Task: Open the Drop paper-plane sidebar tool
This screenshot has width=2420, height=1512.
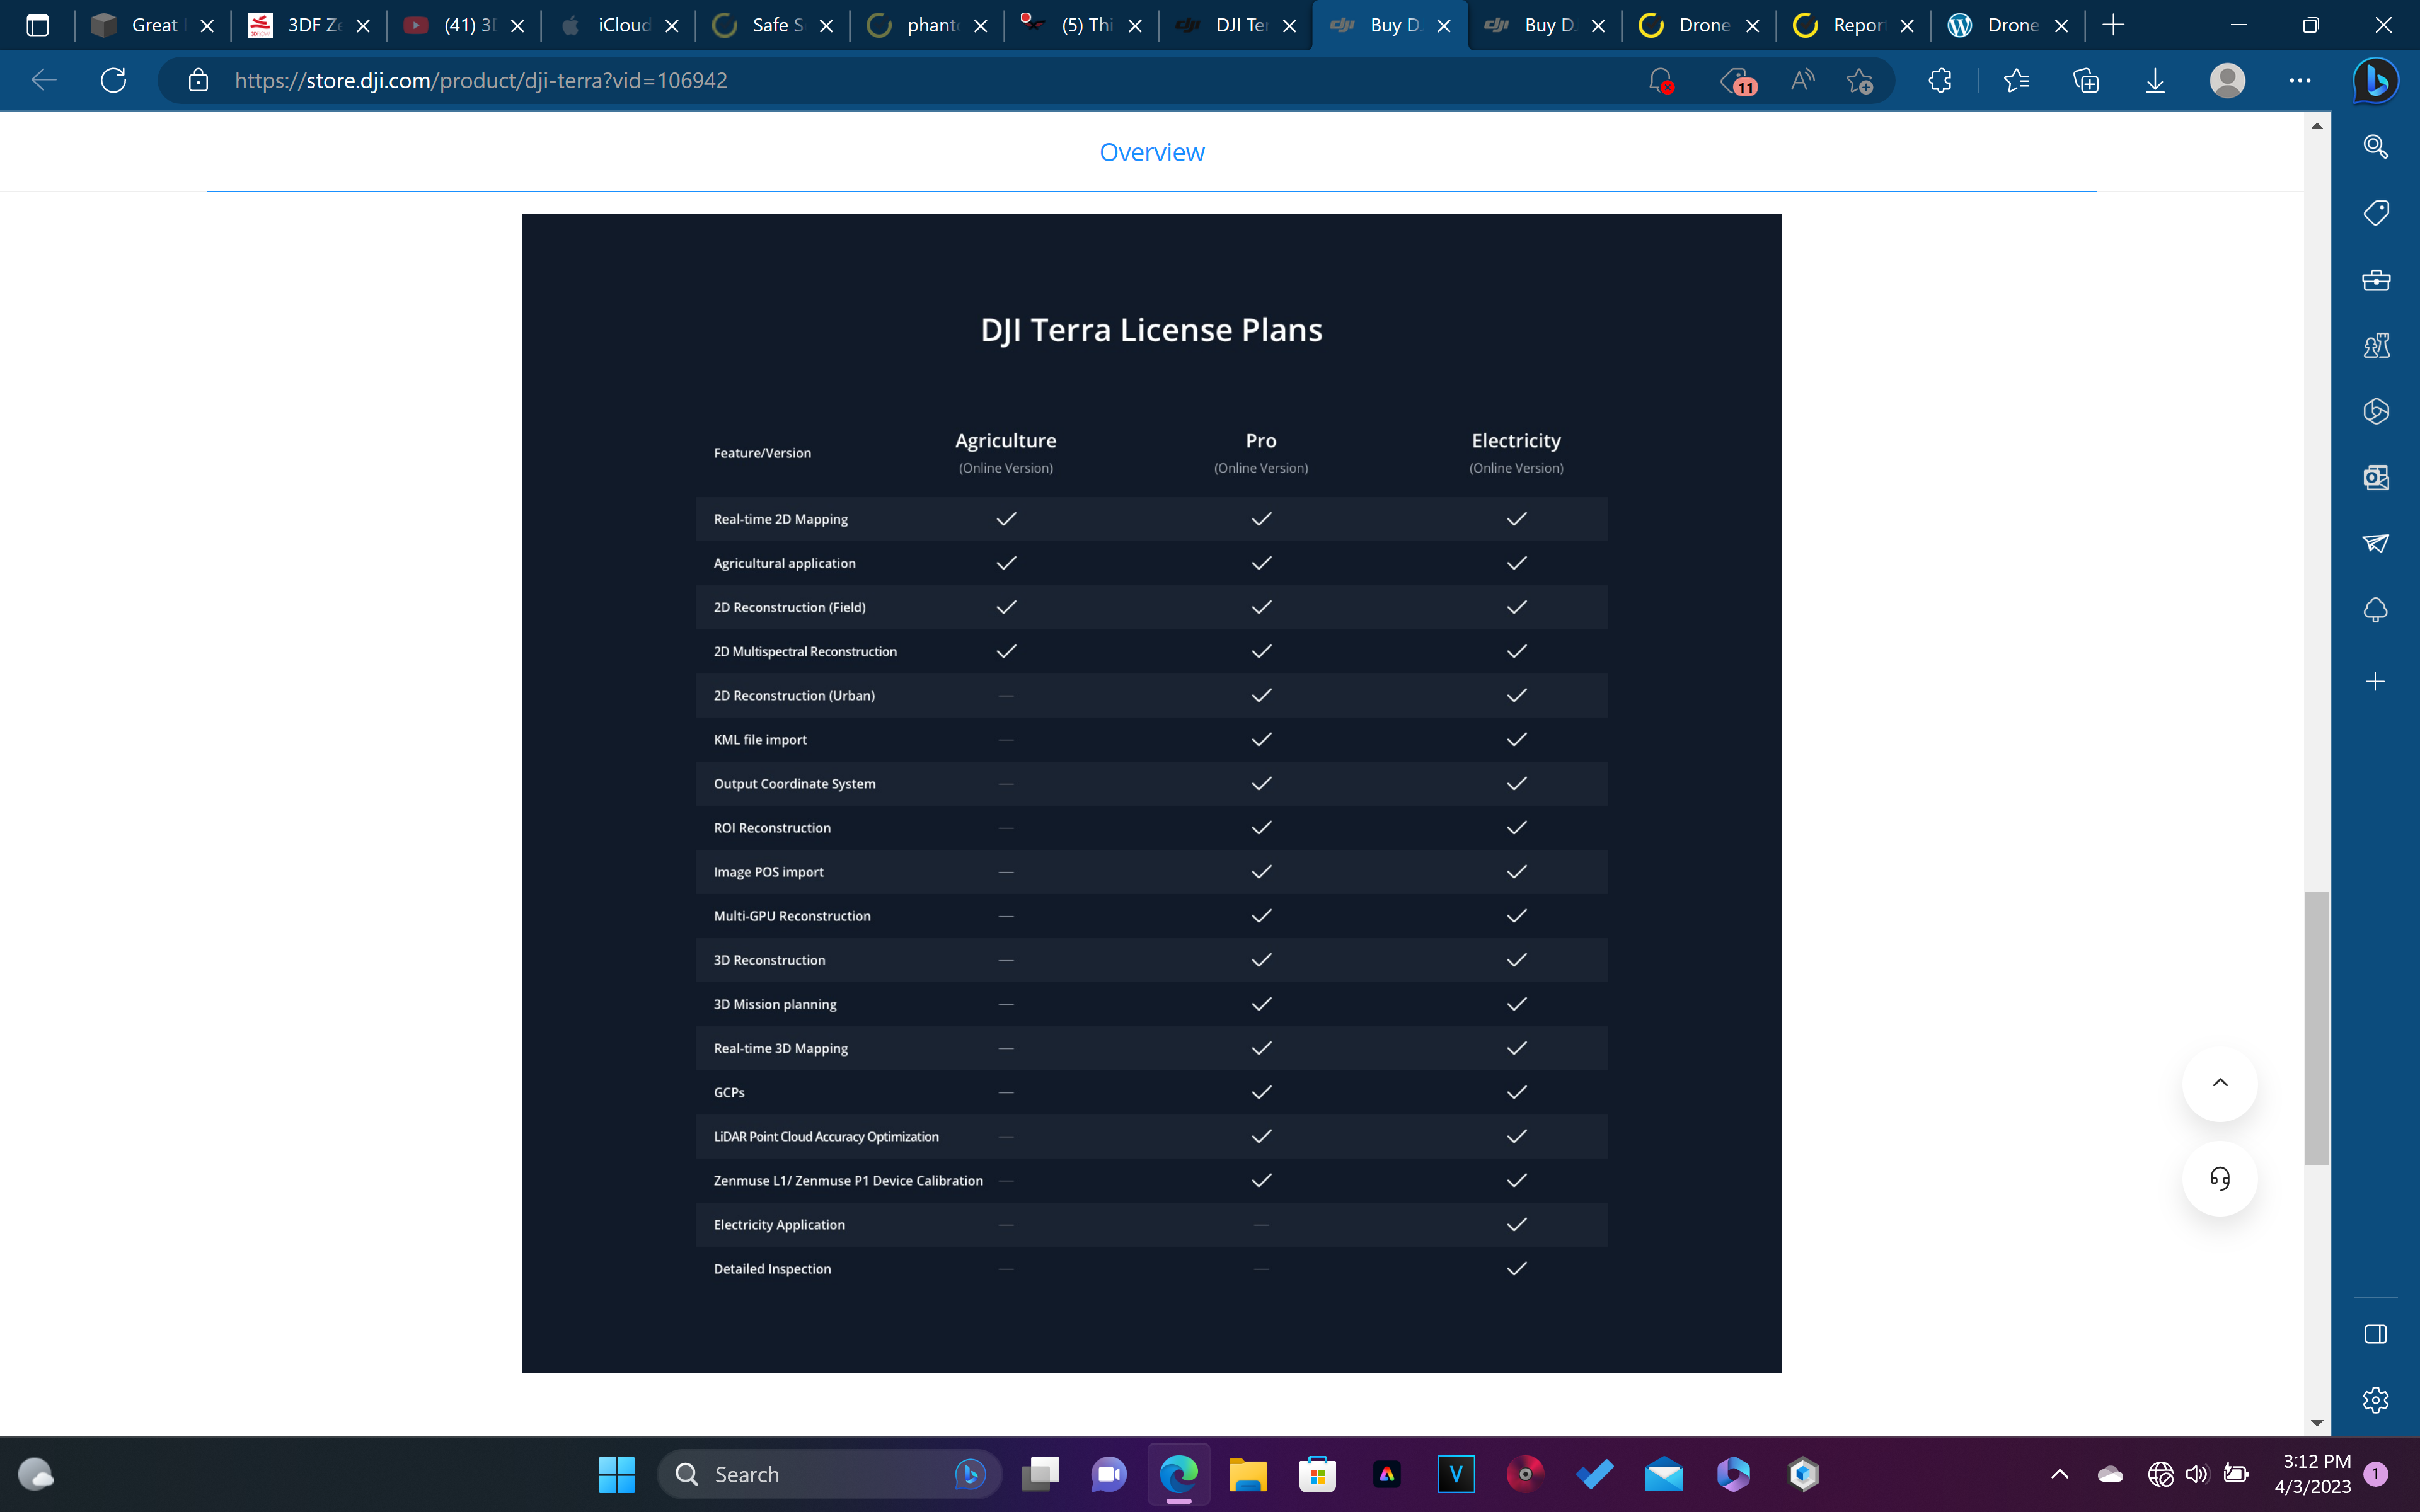Action: [2376, 543]
